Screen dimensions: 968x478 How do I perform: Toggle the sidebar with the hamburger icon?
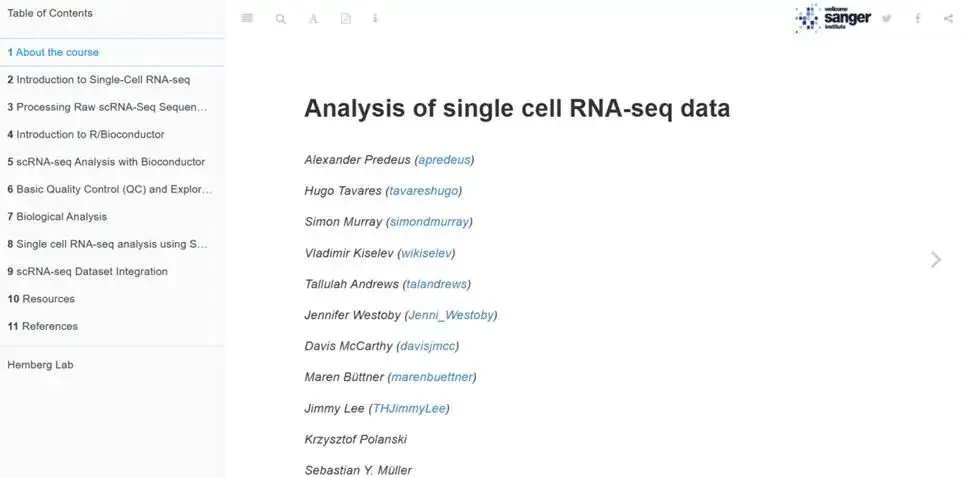point(248,18)
